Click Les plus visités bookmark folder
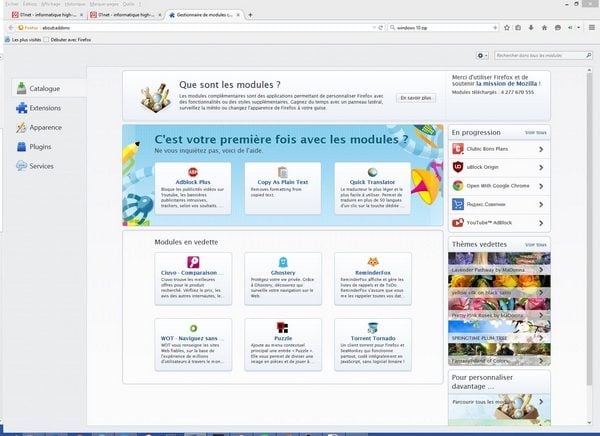The height and width of the screenshot is (436, 600). pyautogui.click(x=23, y=40)
